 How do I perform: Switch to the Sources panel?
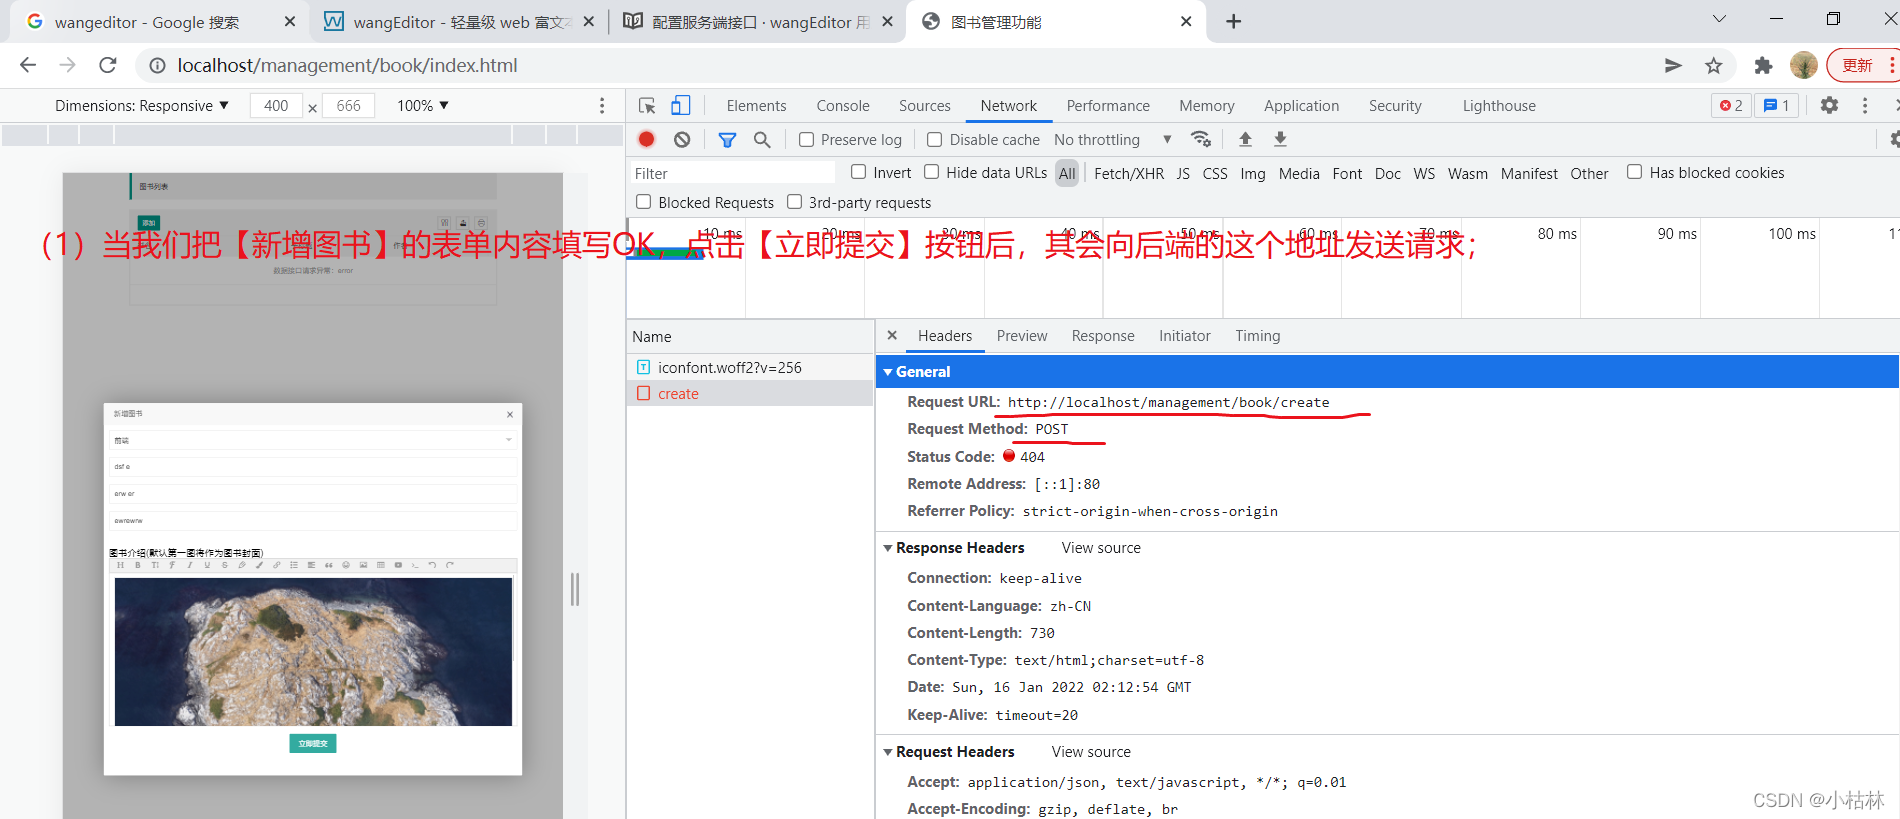925,106
